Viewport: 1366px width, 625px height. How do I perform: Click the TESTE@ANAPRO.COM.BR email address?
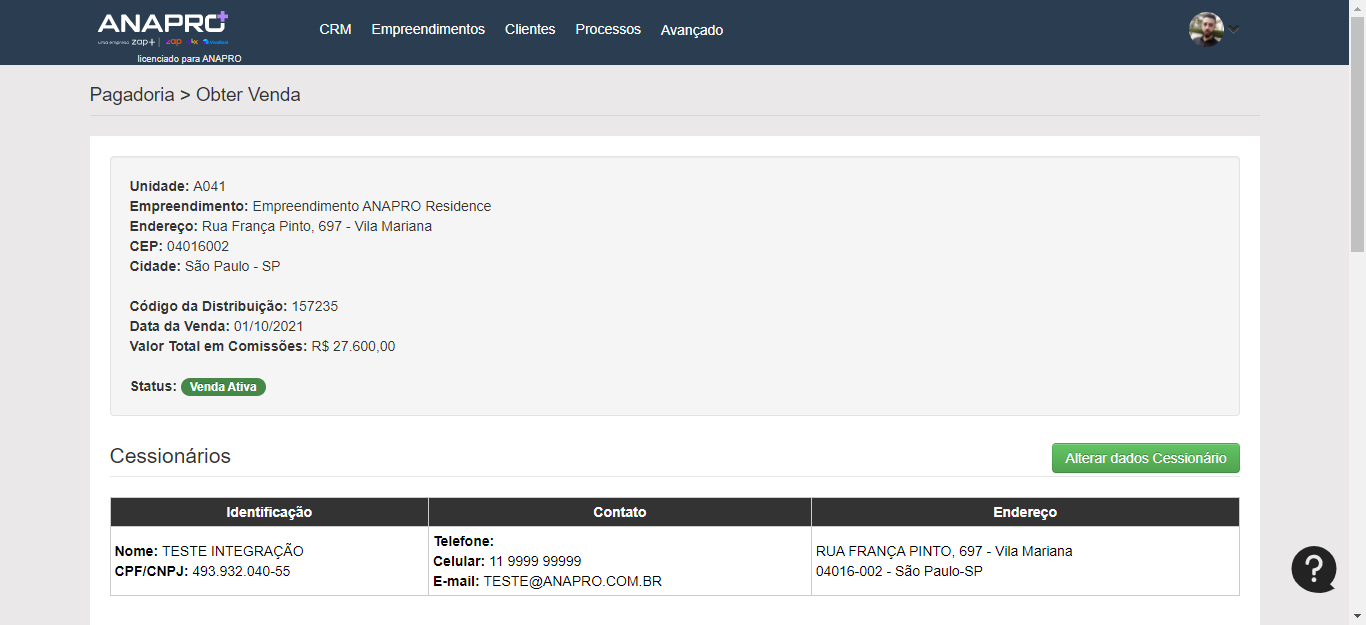pyautogui.click(x=572, y=581)
